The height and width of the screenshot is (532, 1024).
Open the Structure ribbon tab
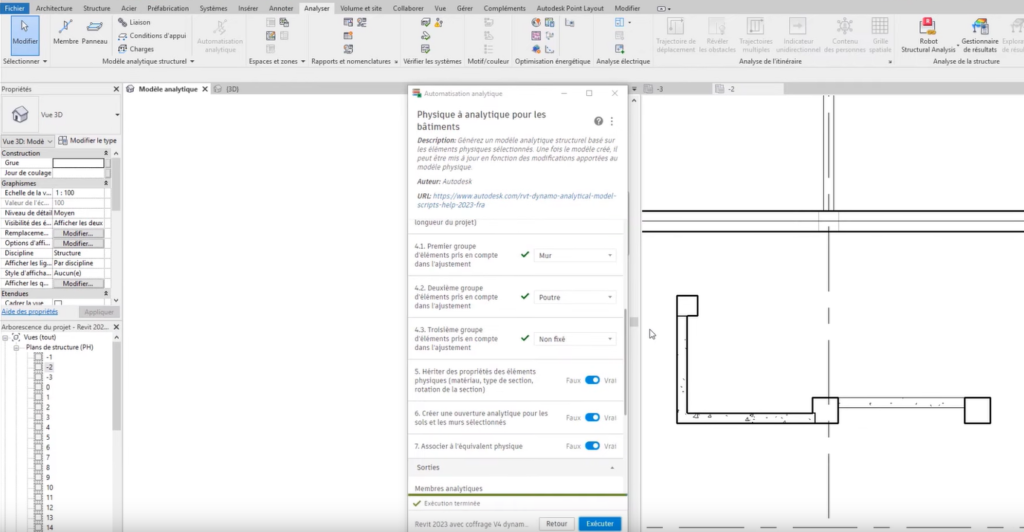pyautogui.click(x=97, y=7)
